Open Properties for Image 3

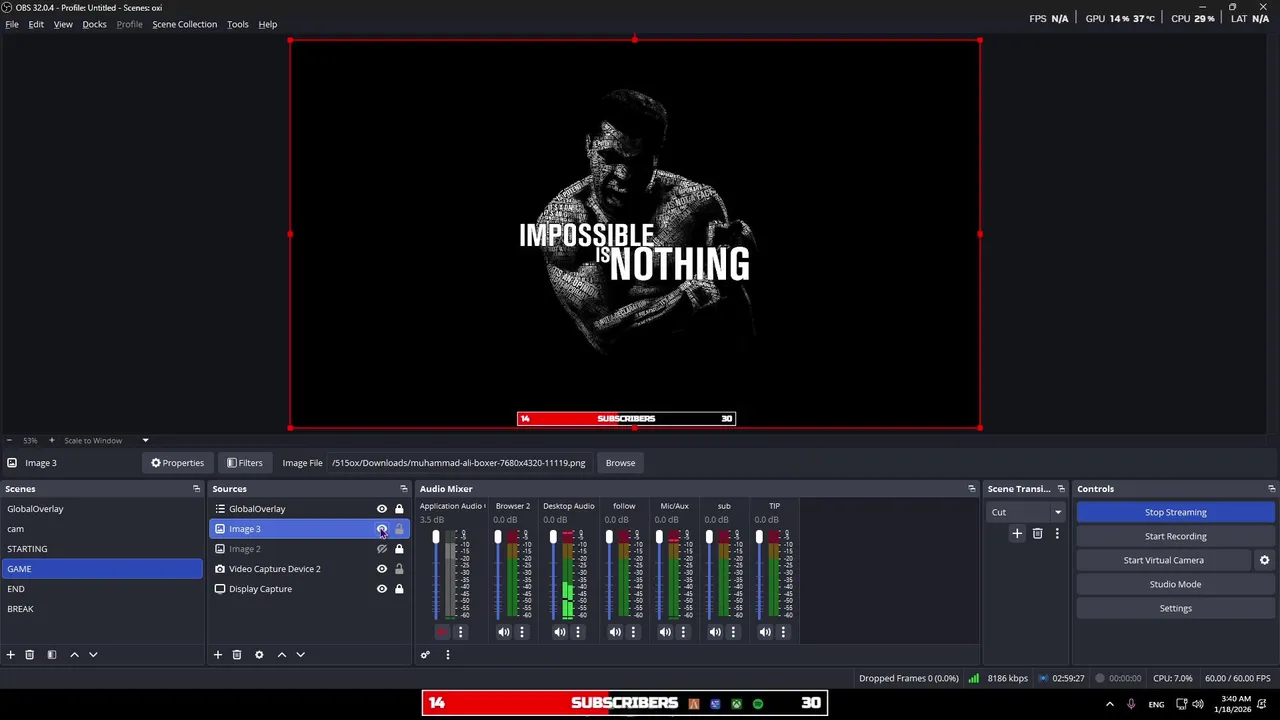(177, 463)
